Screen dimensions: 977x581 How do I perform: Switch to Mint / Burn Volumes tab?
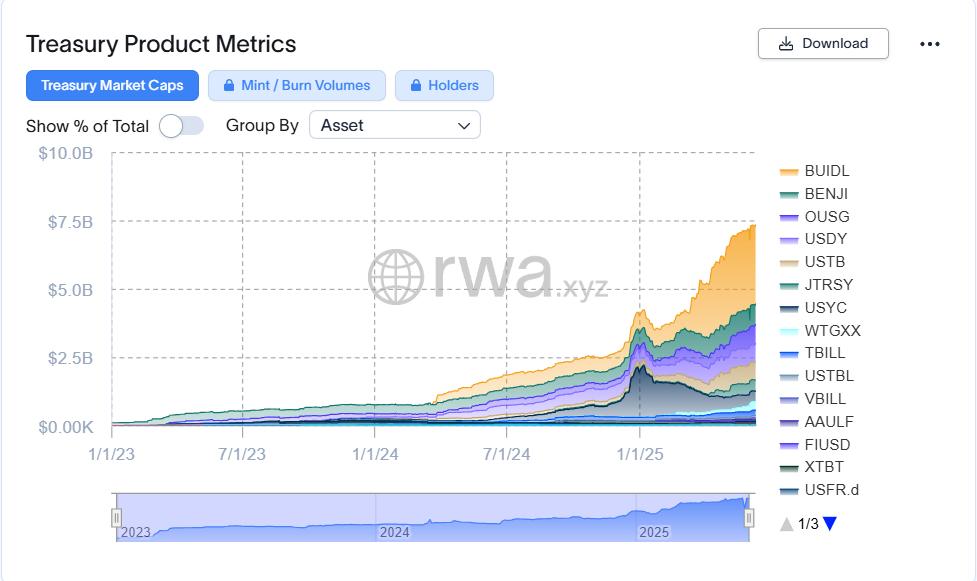296,86
